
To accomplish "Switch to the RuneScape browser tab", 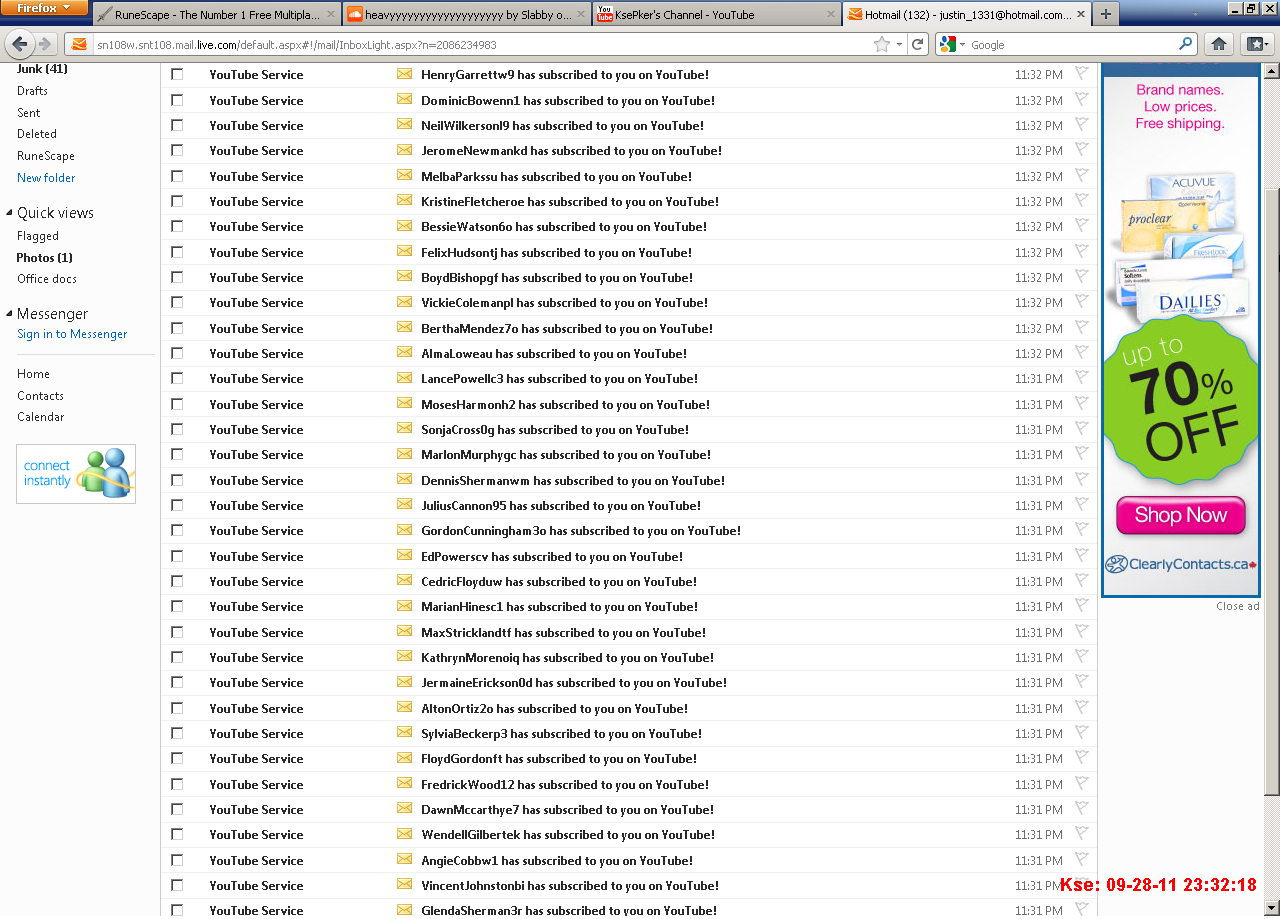I will click(217, 15).
